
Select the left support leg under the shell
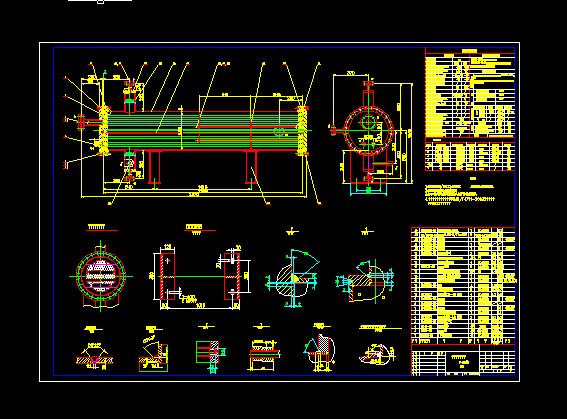click(x=154, y=168)
